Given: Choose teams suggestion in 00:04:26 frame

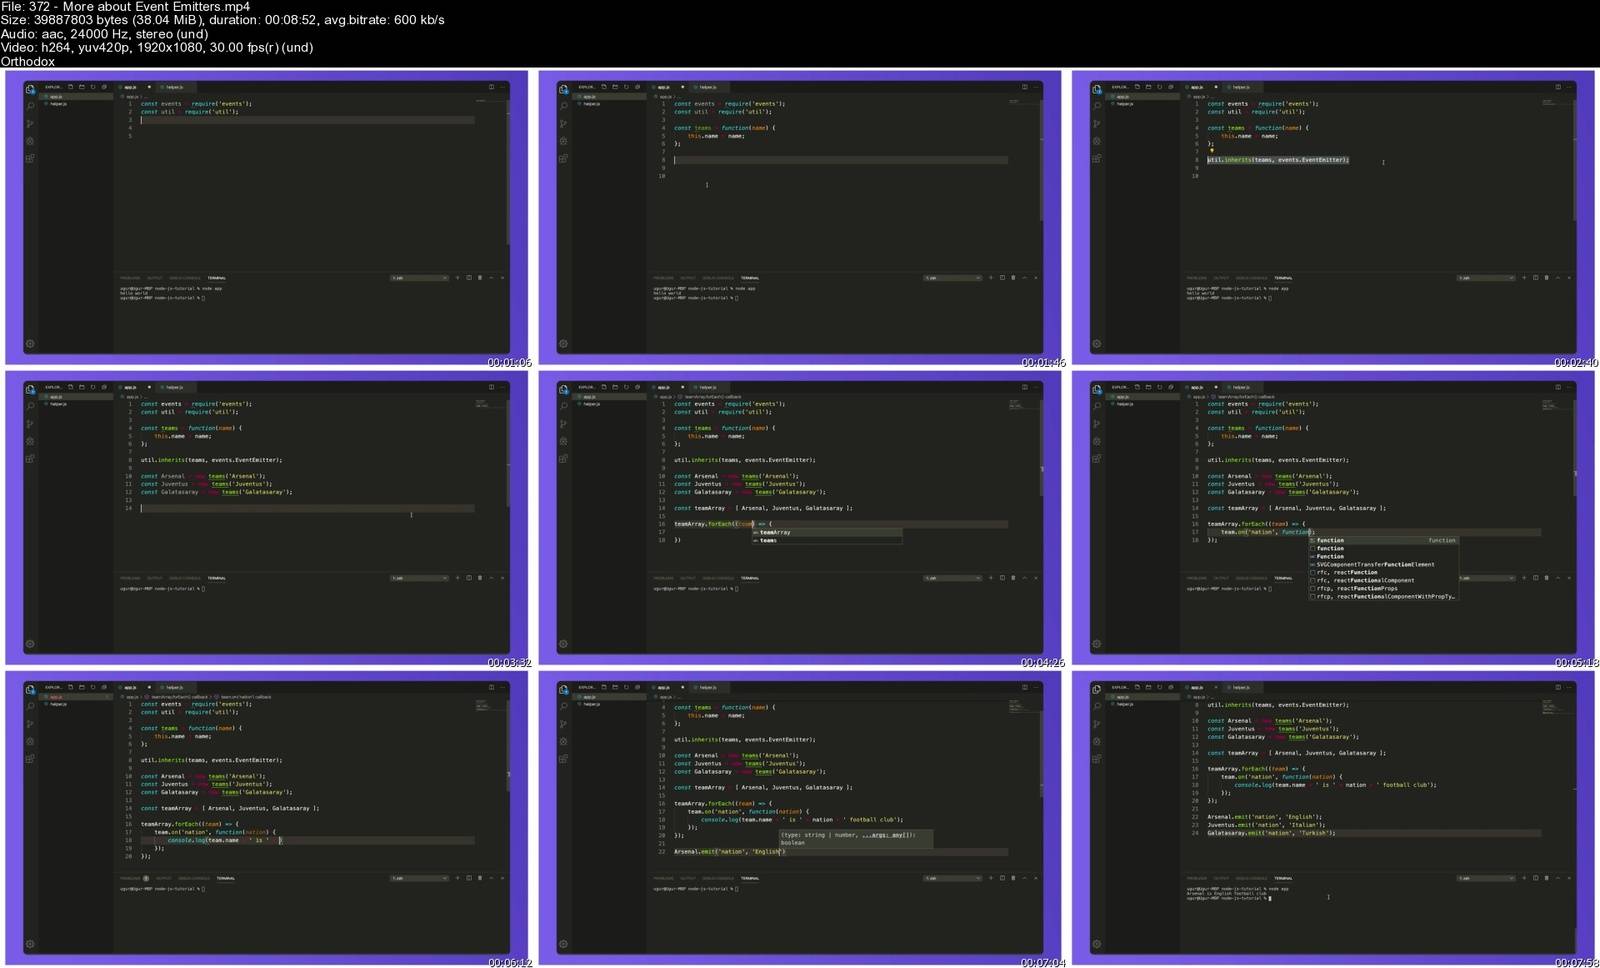Looking at the screenshot, I should pyautogui.click(x=826, y=540).
